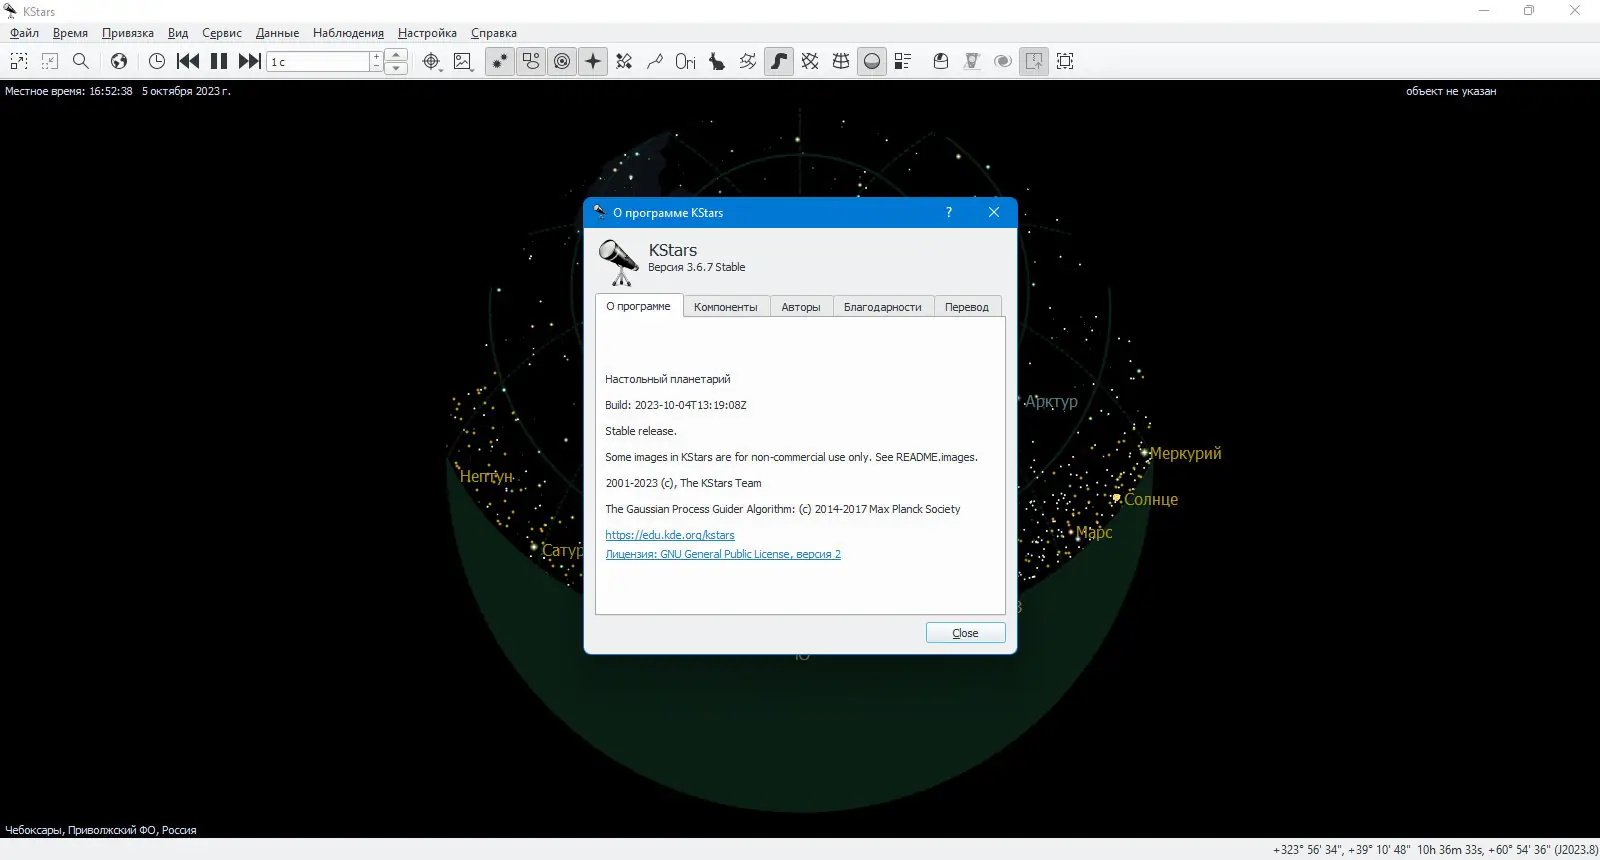Step the simulation backward one step
The image size is (1600, 860).
188,61
